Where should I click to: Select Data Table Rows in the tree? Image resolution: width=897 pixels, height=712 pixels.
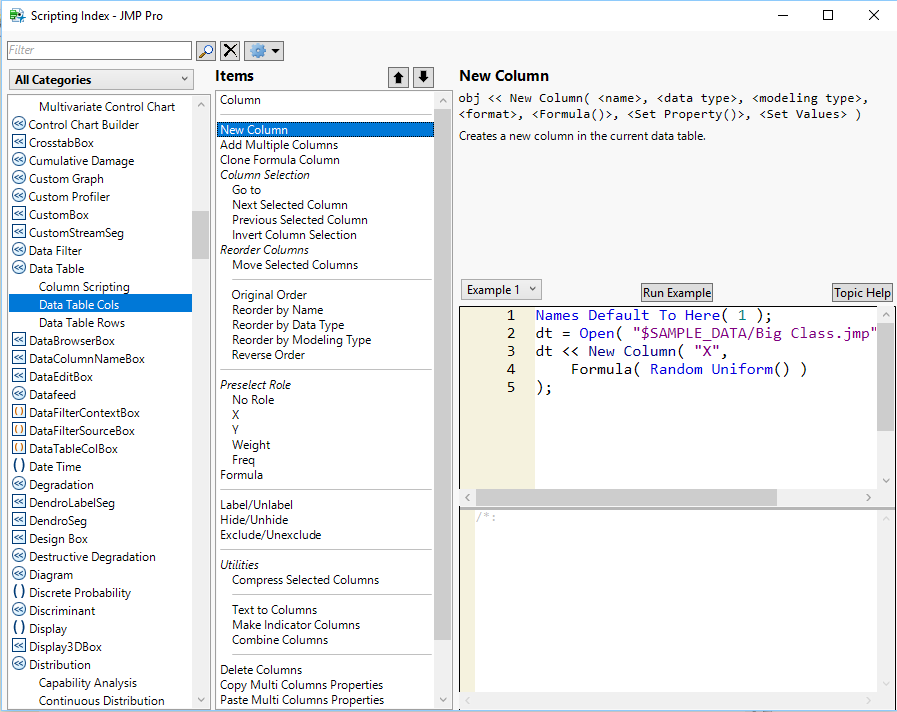pos(82,323)
